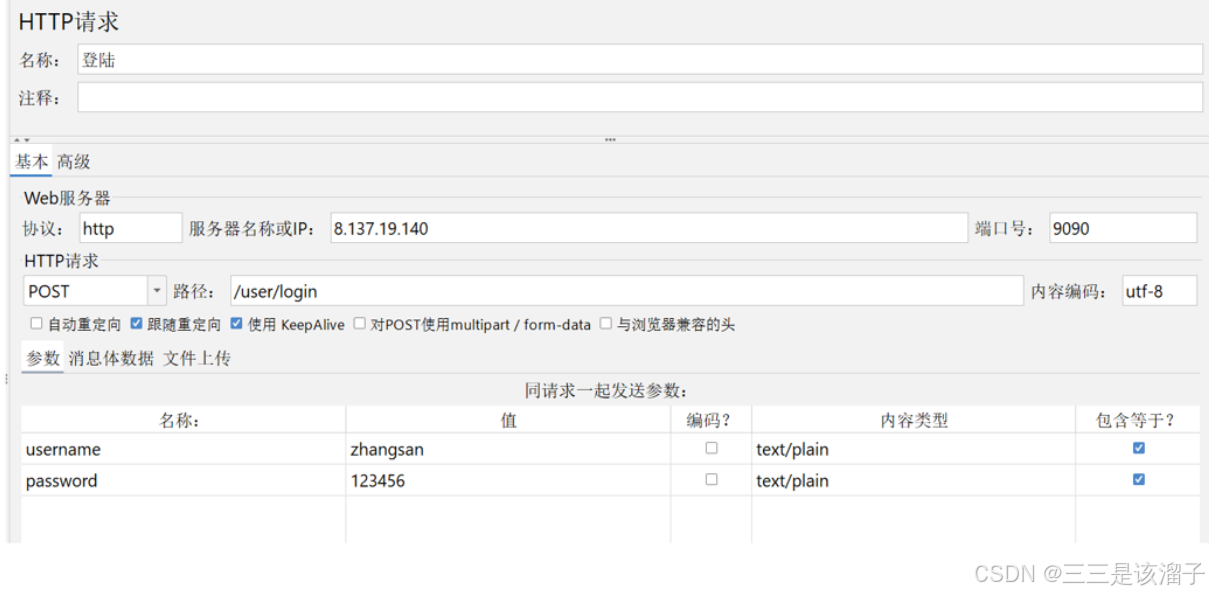Tick the 编码 checkbox for password row

711,480
